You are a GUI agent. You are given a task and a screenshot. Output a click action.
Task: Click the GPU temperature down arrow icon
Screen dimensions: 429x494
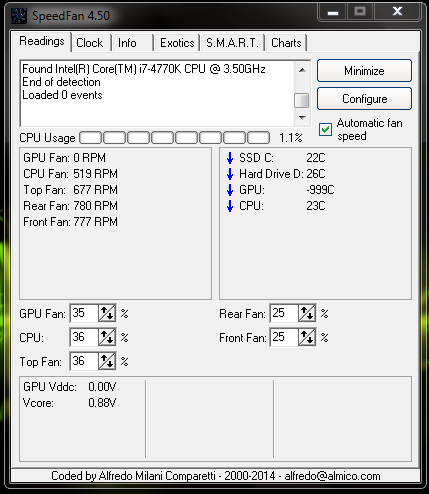pos(230,190)
